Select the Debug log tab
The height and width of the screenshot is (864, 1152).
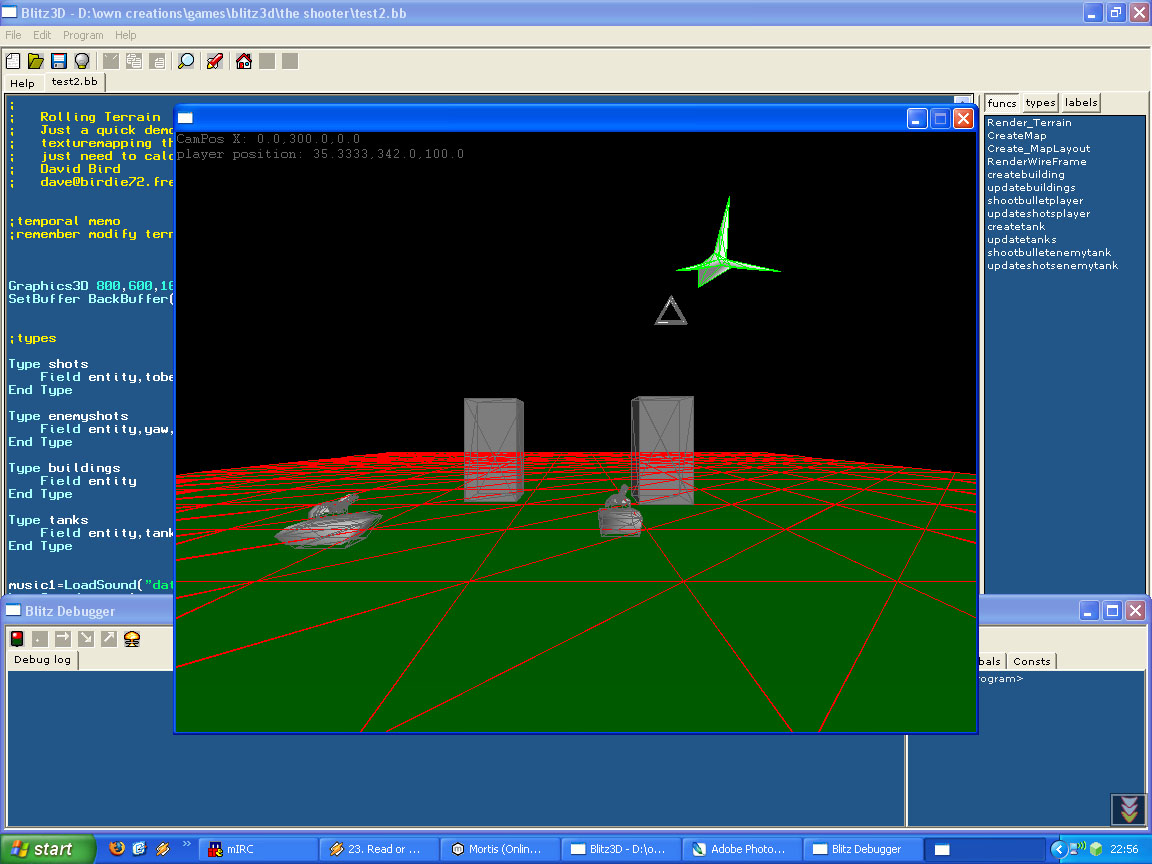point(43,660)
